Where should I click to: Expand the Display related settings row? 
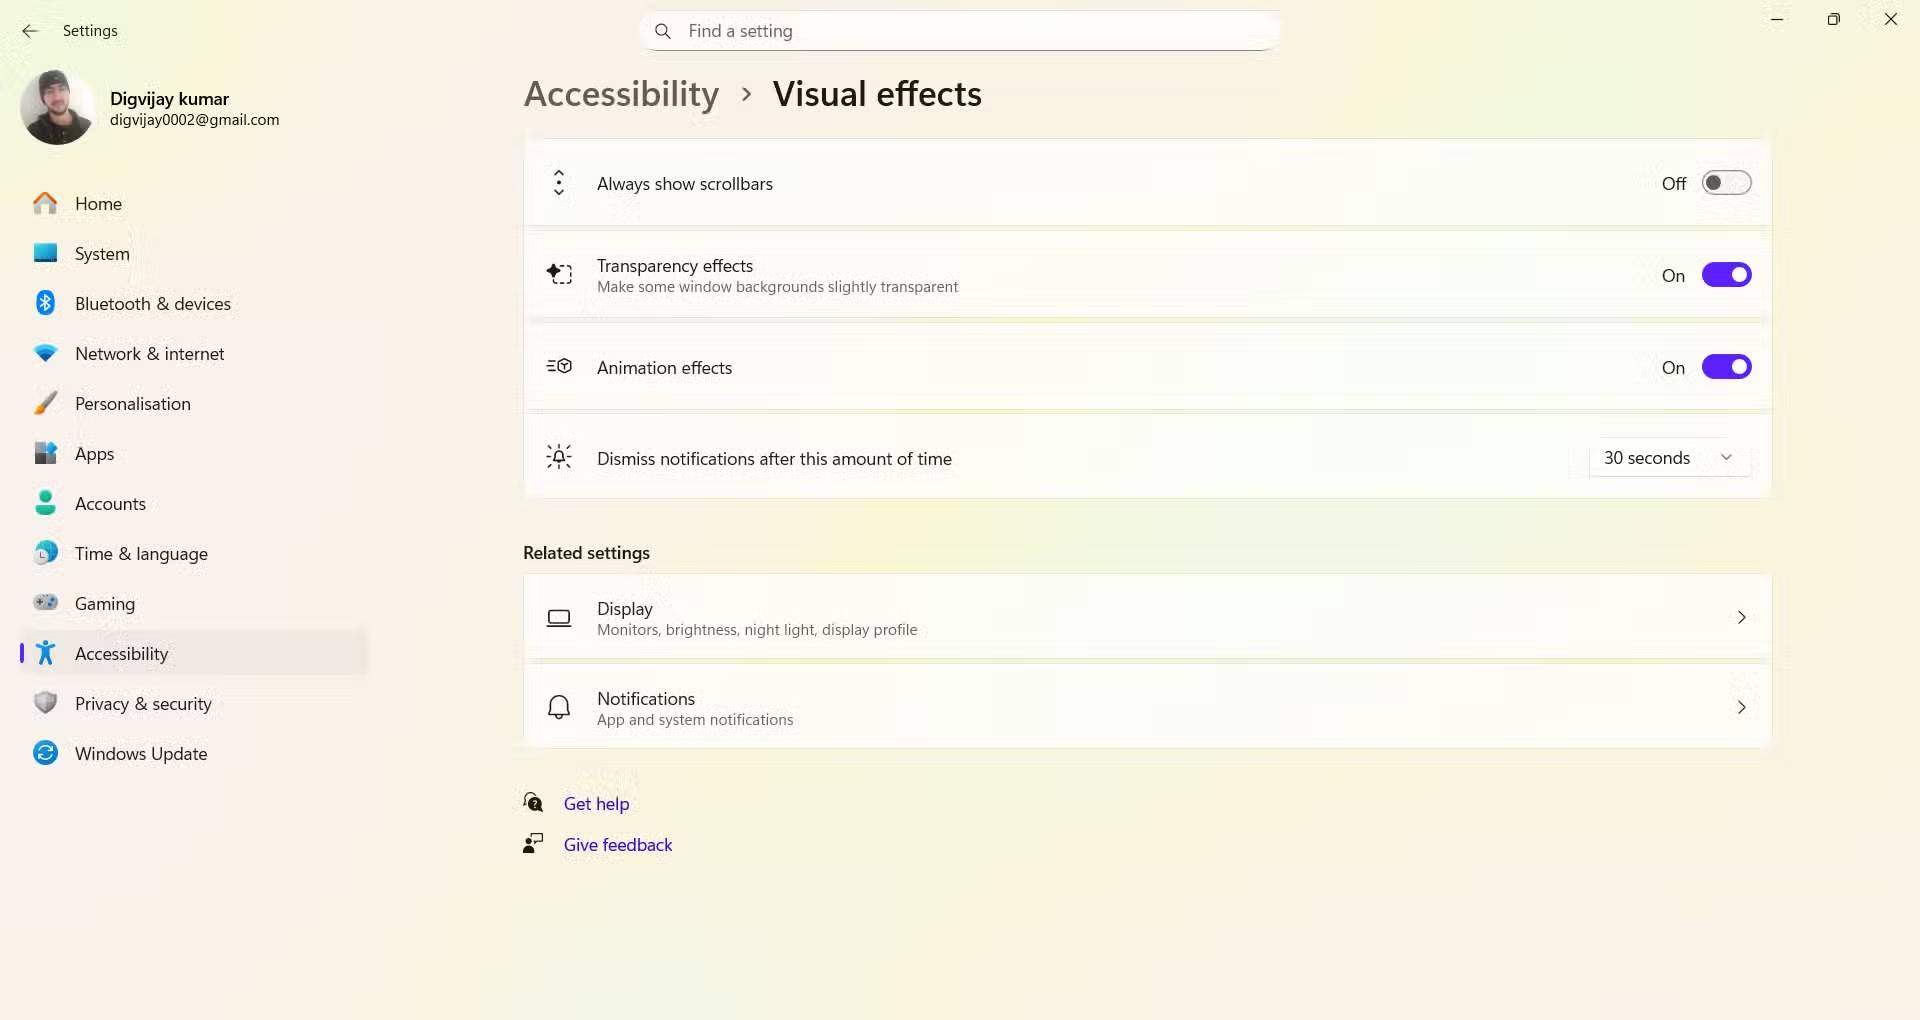click(x=1146, y=618)
